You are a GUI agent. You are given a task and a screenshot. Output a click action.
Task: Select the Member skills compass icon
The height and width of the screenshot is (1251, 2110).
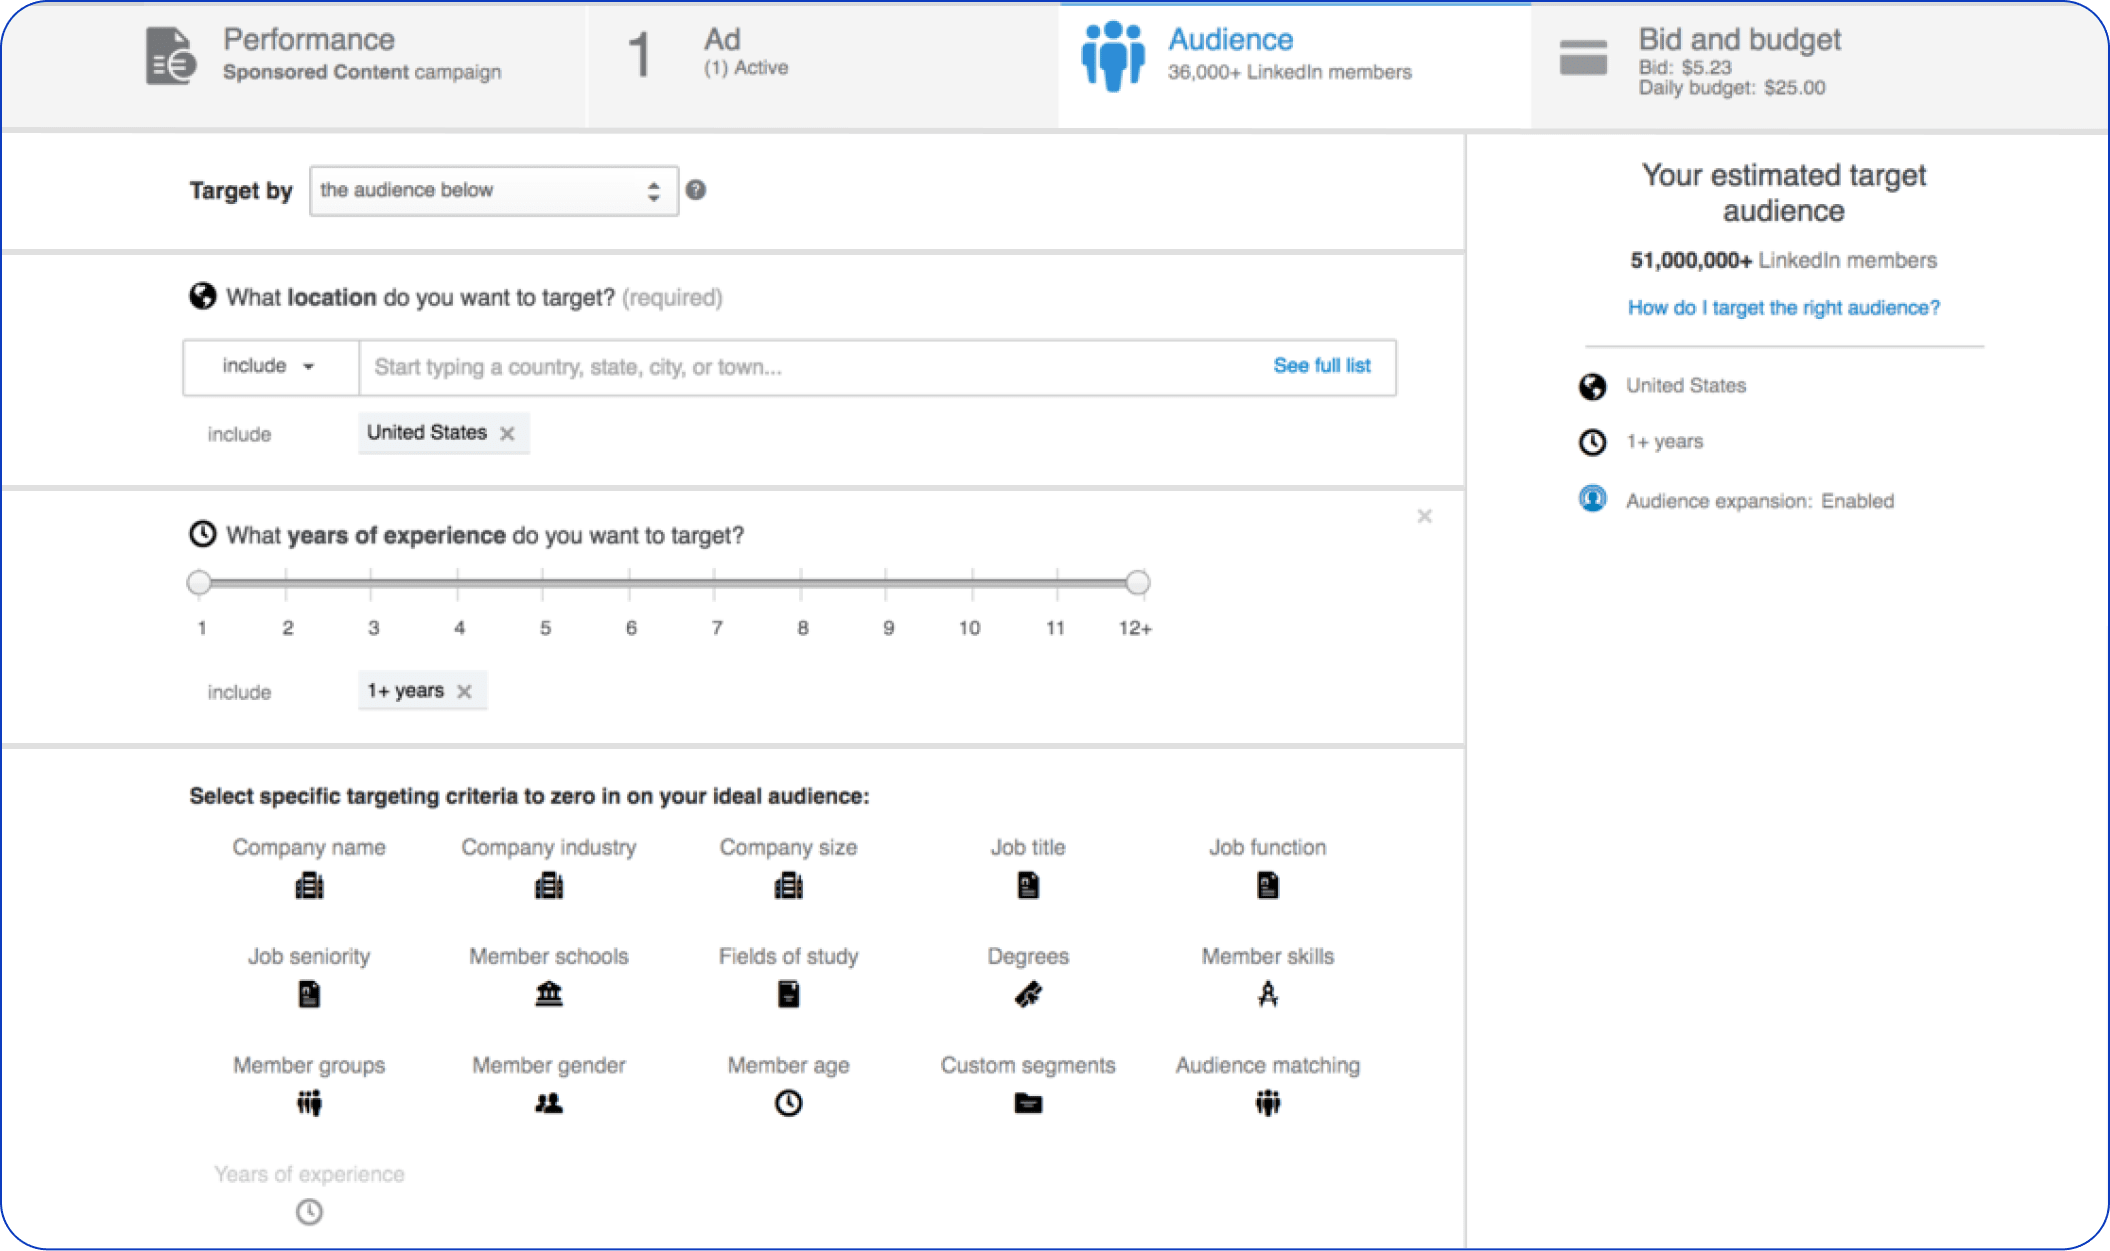(1267, 994)
